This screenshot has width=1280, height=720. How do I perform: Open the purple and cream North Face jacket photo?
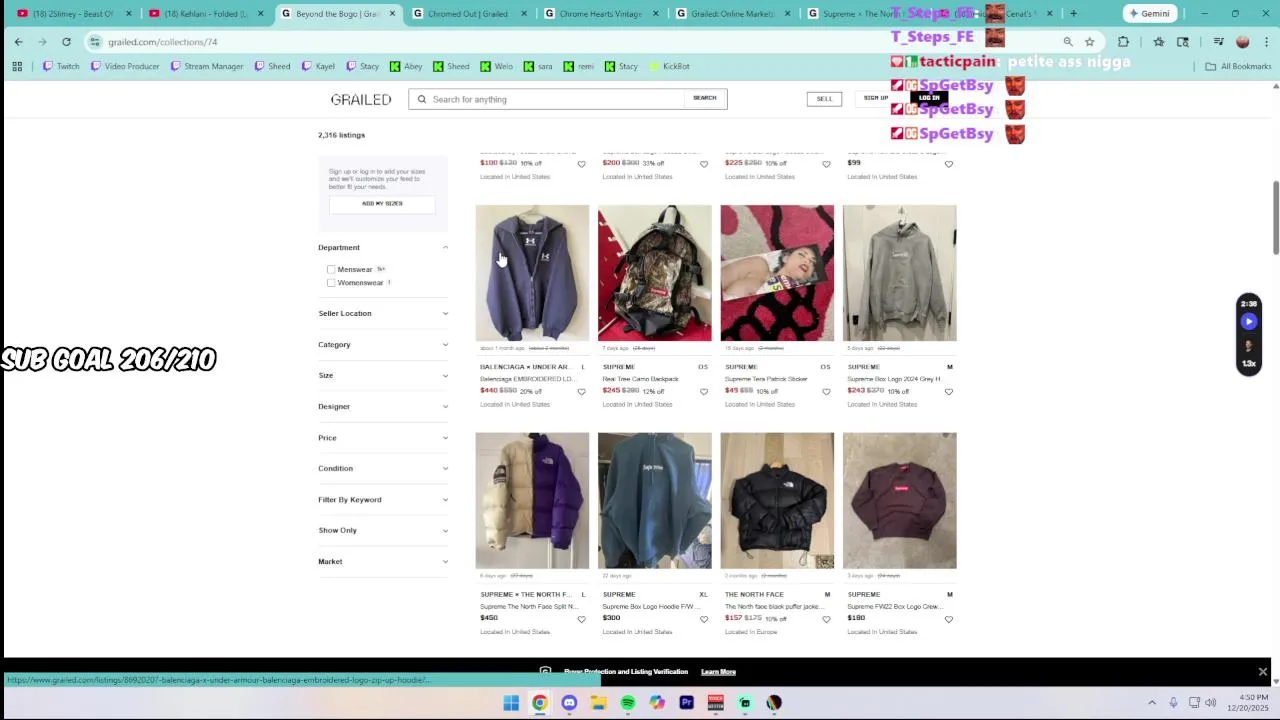point(532,500)
